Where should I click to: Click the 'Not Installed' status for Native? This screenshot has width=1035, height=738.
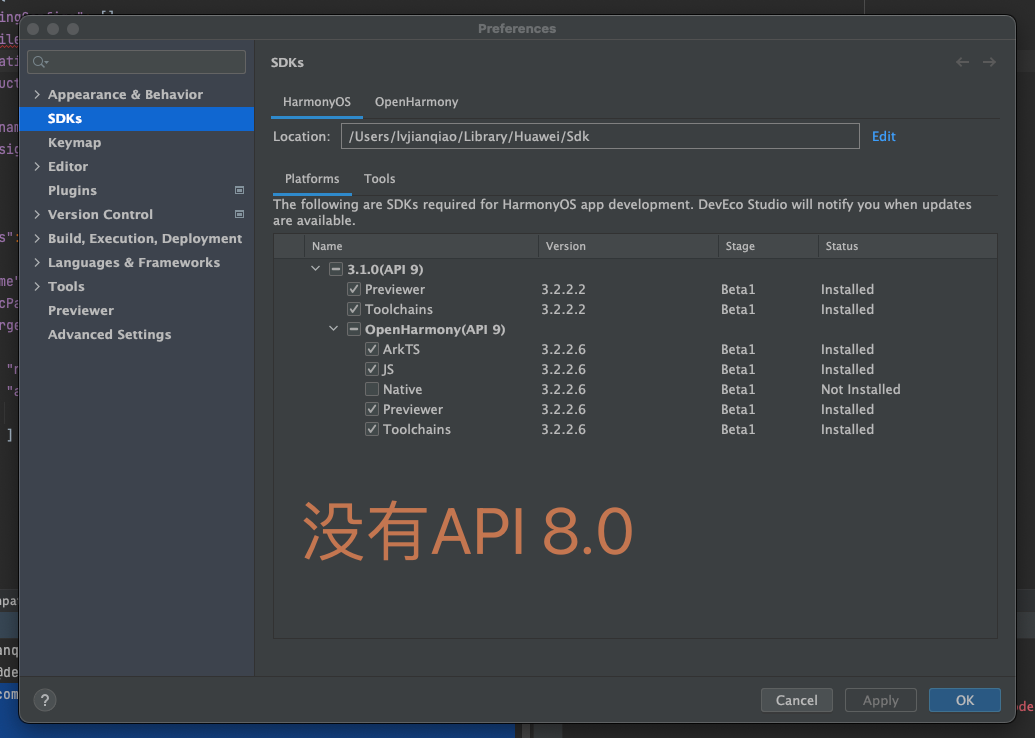coord(861,389)
